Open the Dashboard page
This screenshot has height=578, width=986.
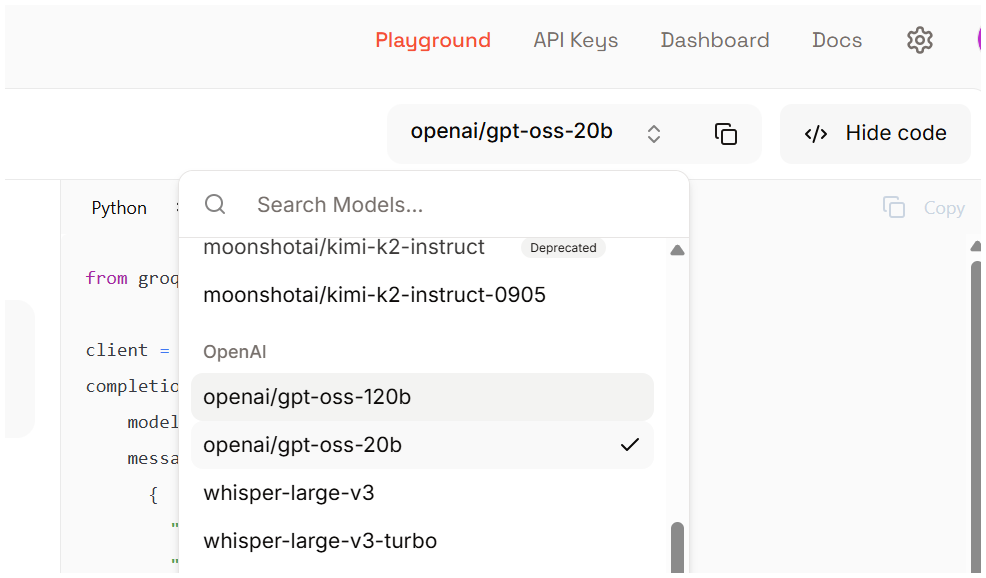click(714, 40)
